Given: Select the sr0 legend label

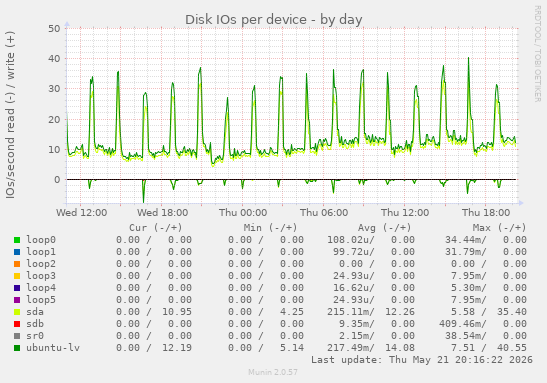Looking at the screenshot, I should click(x=35, y=336).
